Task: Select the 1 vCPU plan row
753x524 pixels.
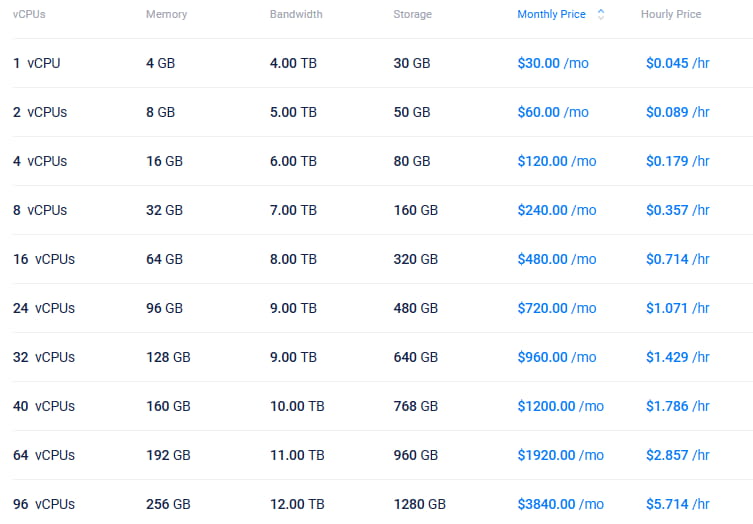Action: (37, 63)
